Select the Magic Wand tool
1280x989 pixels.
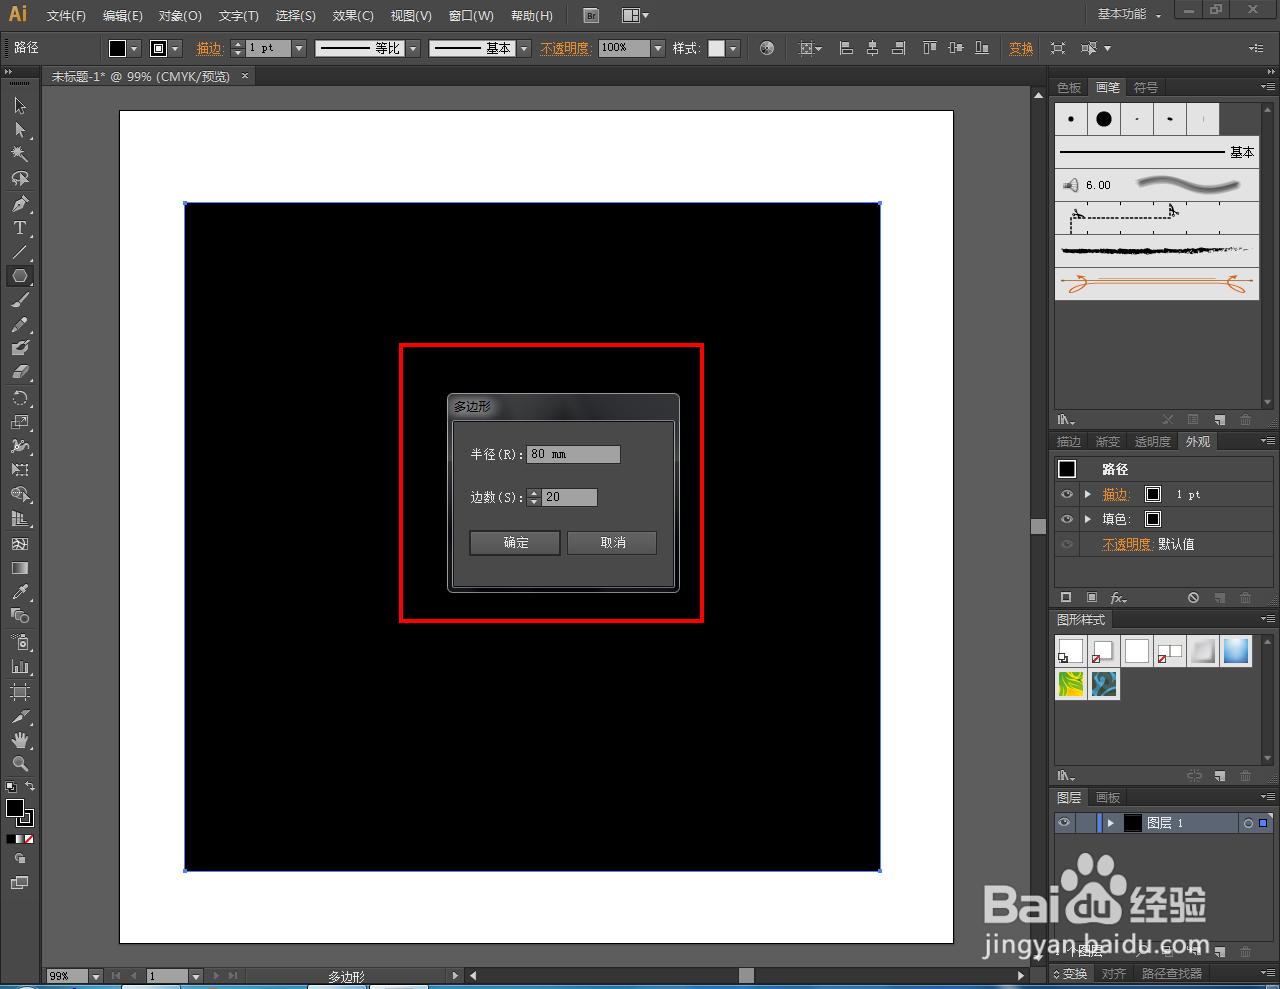pyautogui.click(x=20, y=154)
